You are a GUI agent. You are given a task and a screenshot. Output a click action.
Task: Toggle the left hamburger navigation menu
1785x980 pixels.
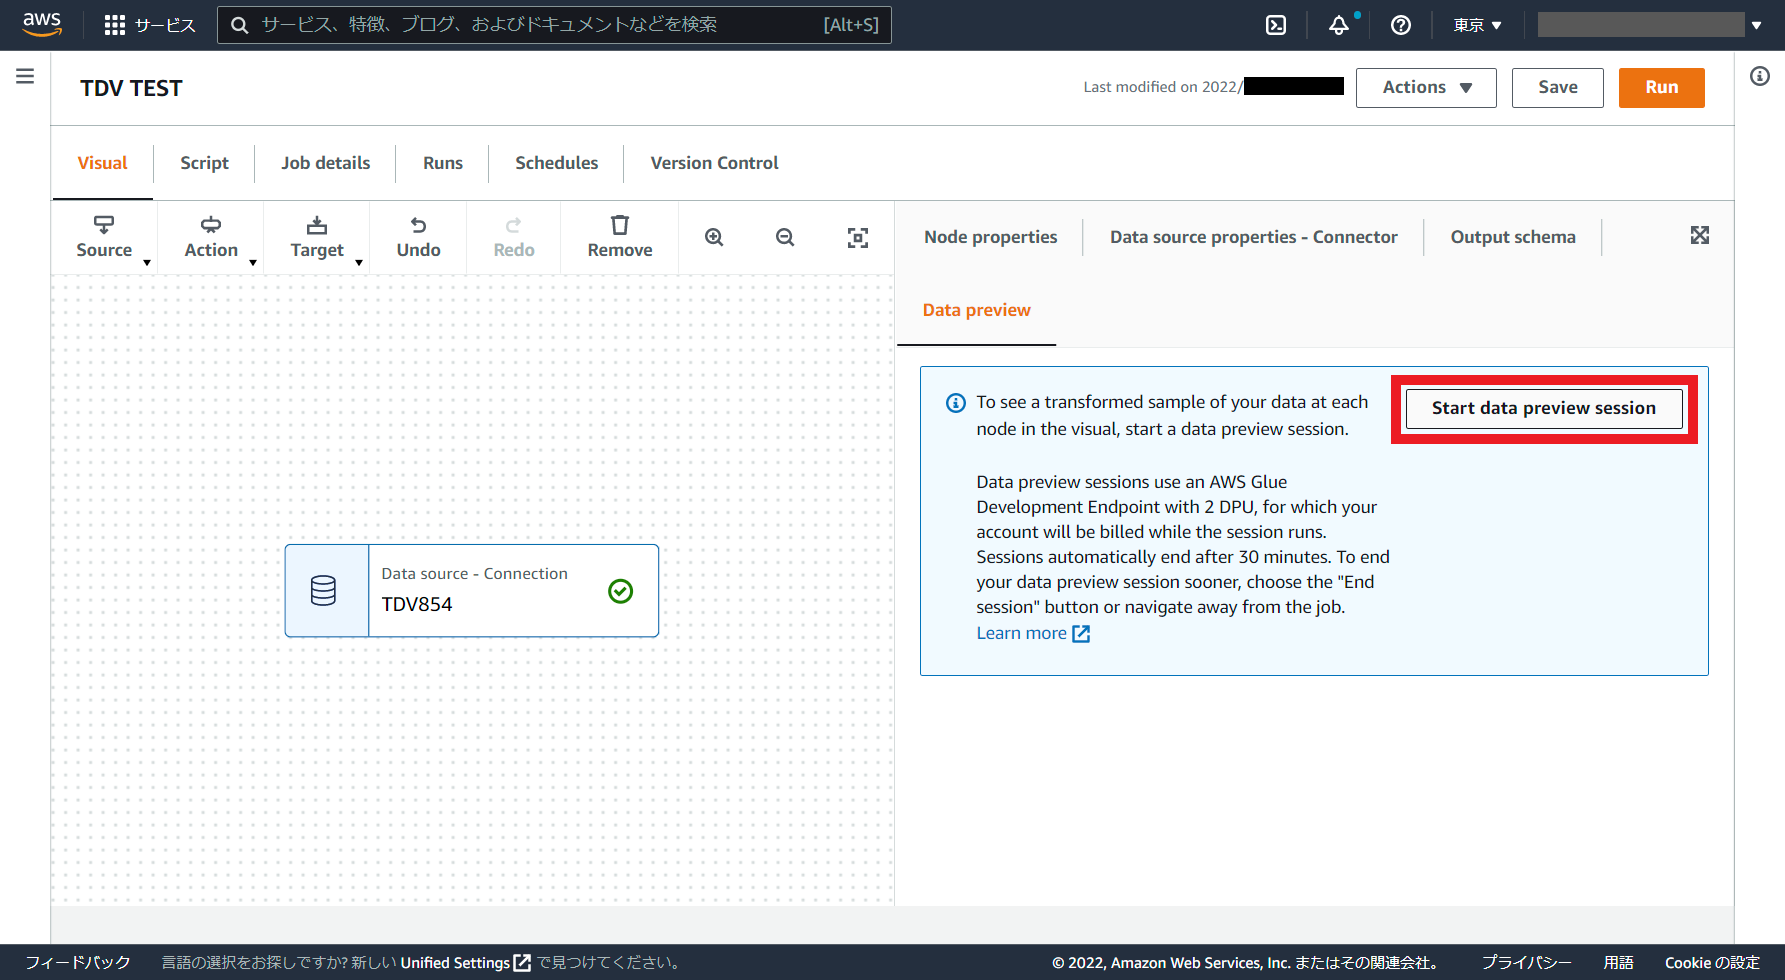click(x=25, y=76)
